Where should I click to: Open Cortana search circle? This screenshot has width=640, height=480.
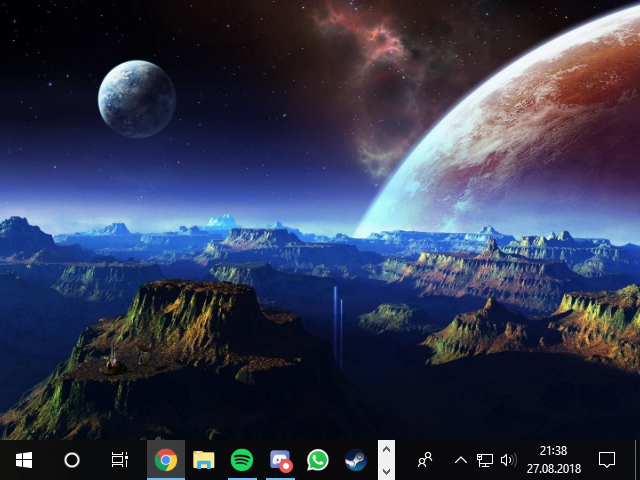click(72, 460)
